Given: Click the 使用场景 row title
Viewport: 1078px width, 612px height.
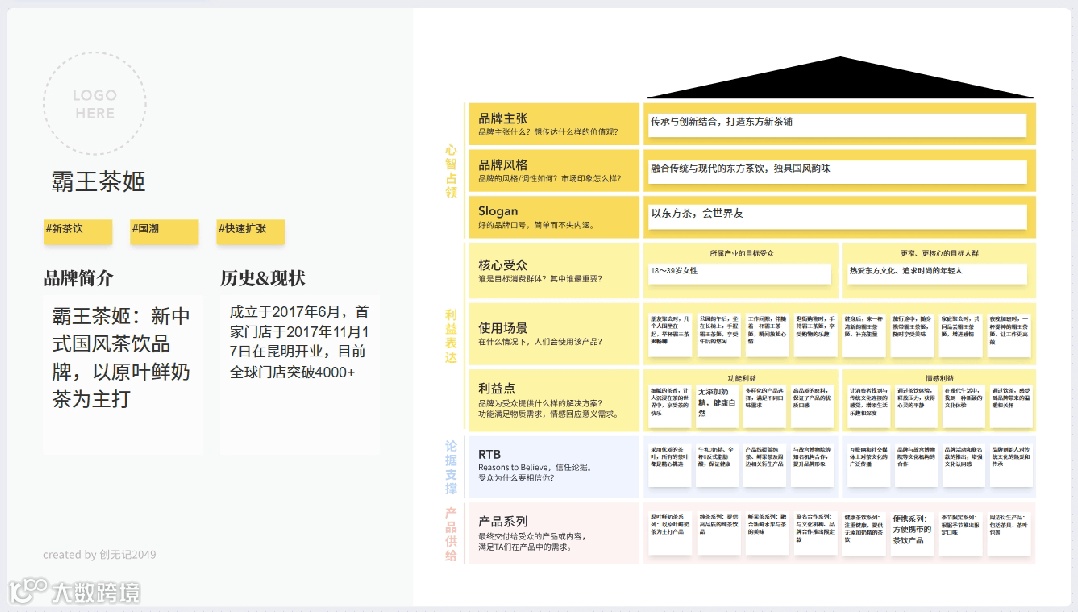Looking at the screenshot, I should tap(503, 328).
